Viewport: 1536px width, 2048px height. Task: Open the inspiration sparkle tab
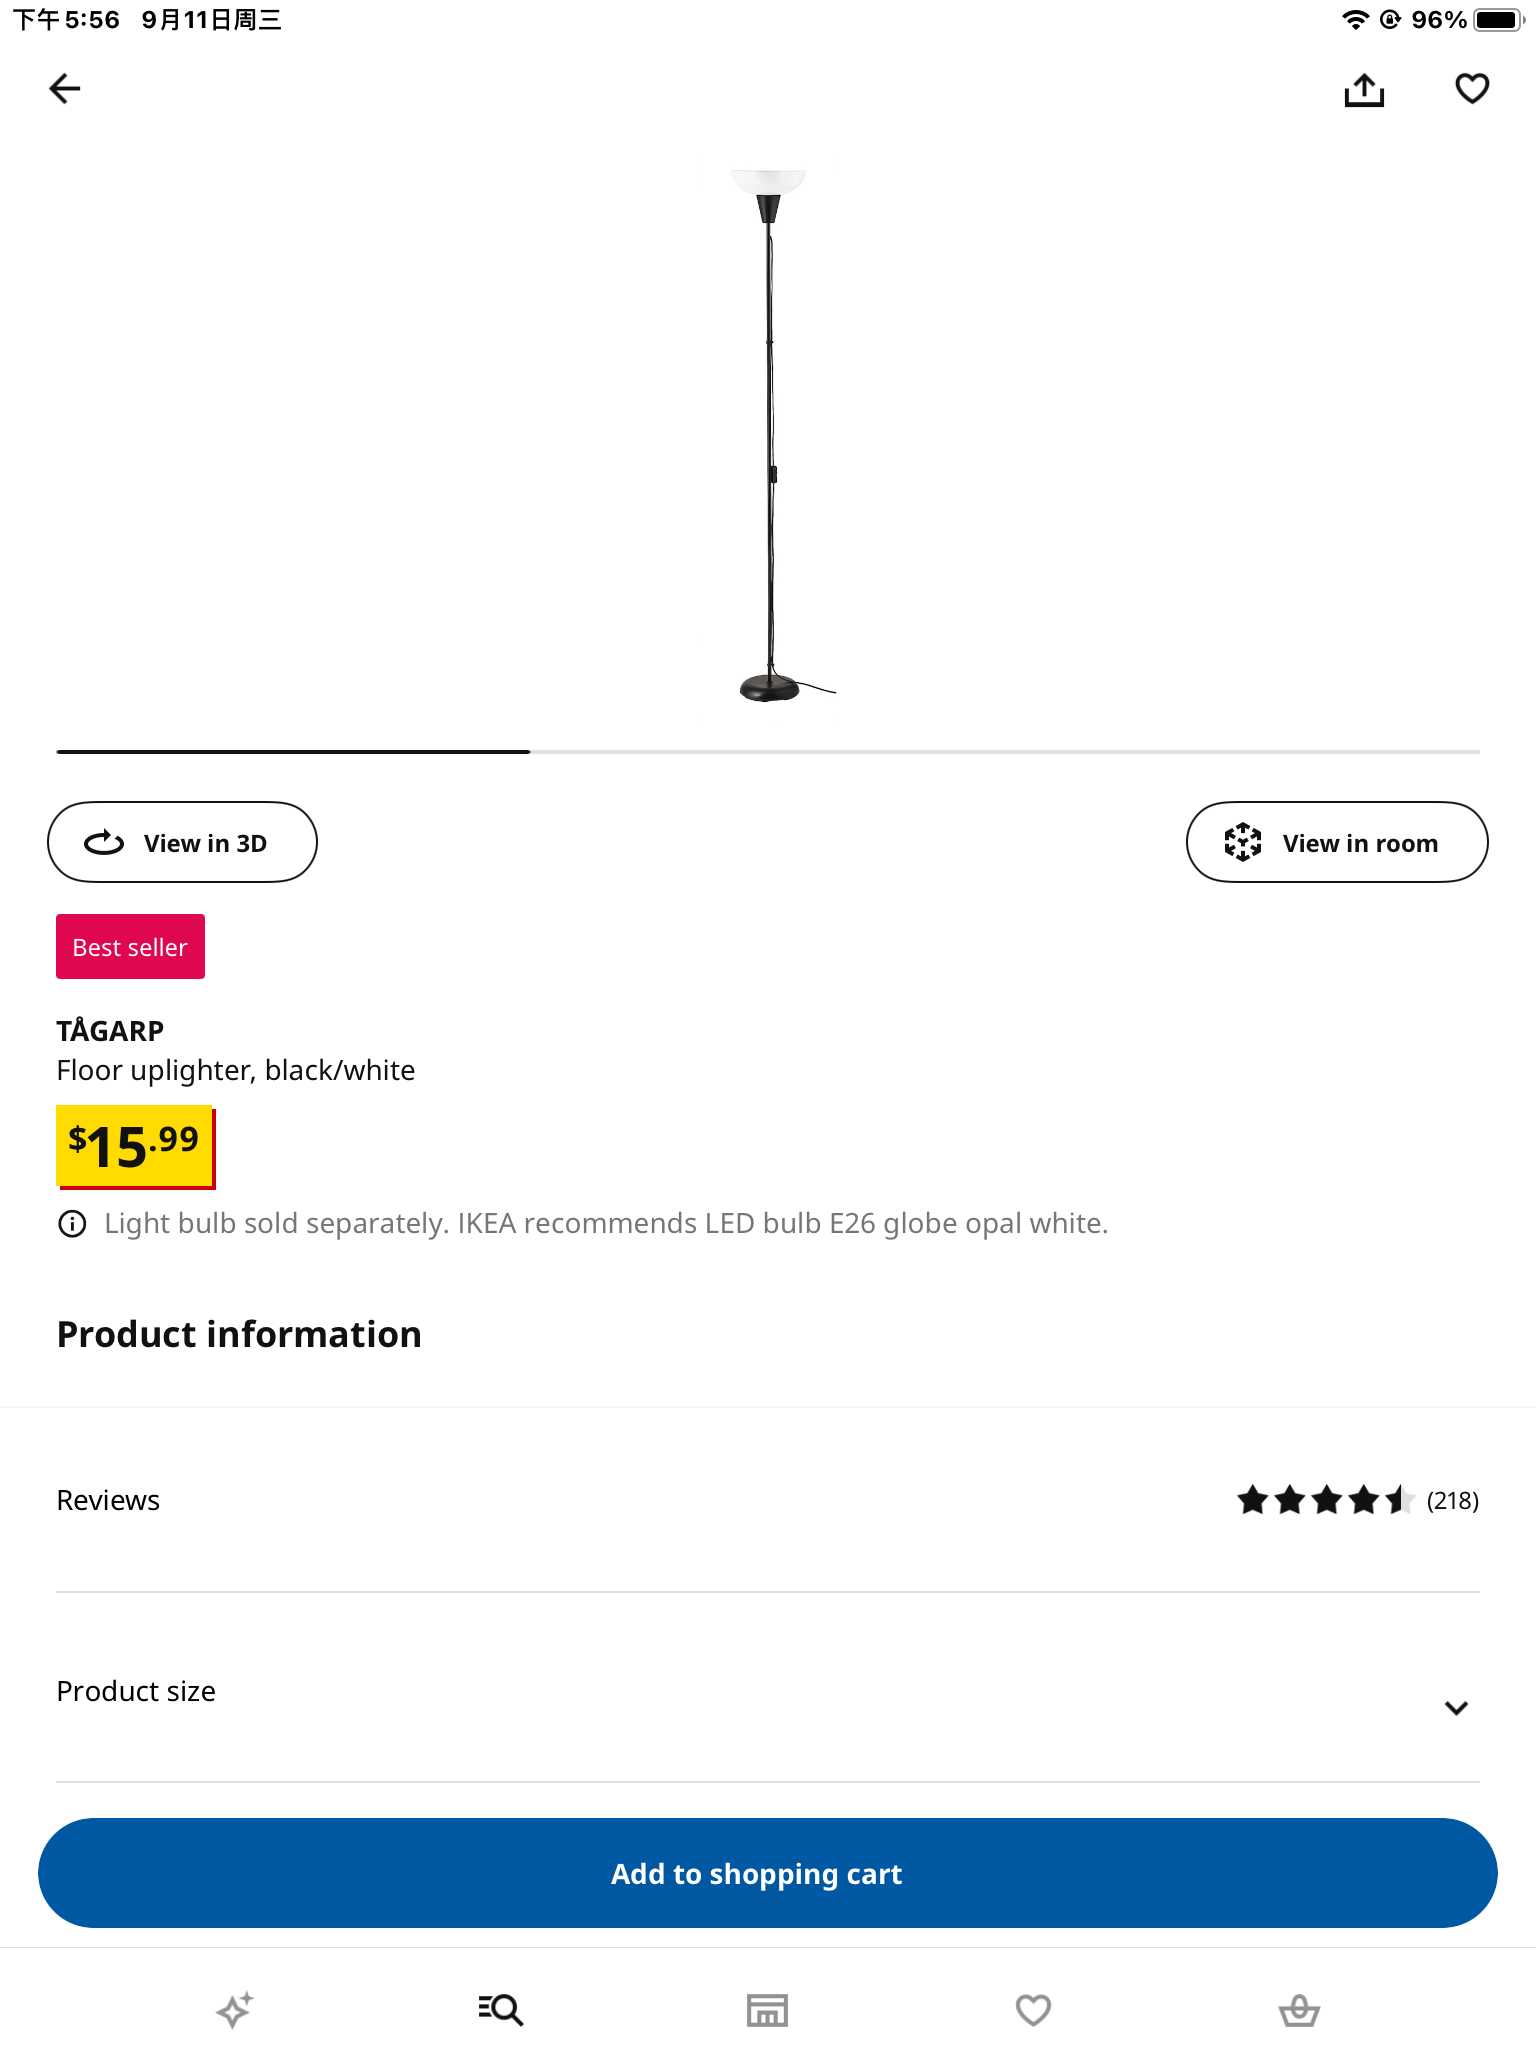[235, 2009]
